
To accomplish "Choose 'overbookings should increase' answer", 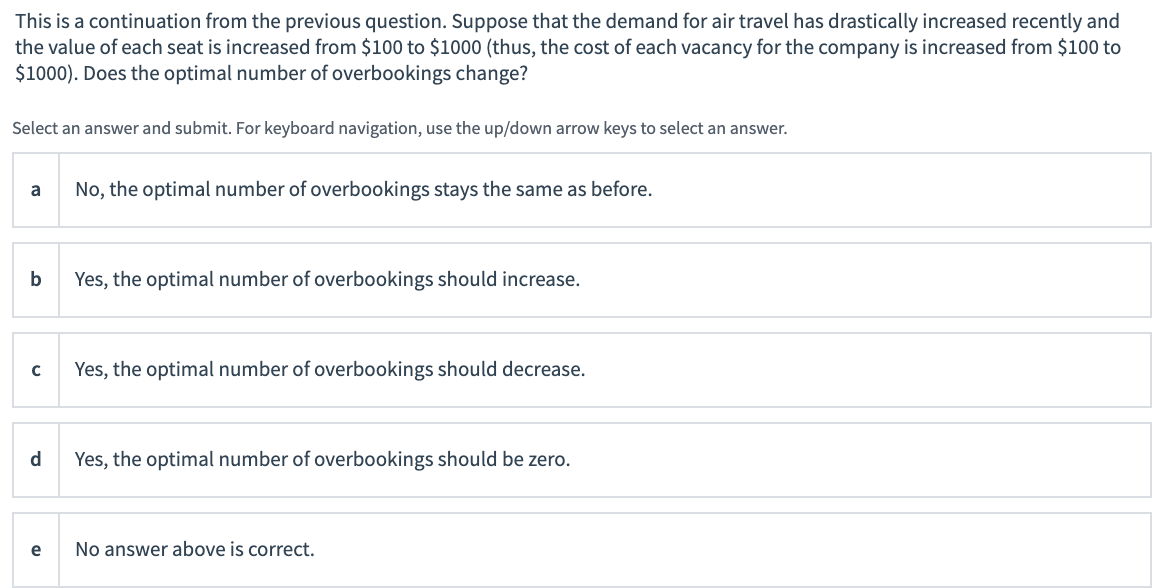I will pyautogui.click(x=327, y=280).
